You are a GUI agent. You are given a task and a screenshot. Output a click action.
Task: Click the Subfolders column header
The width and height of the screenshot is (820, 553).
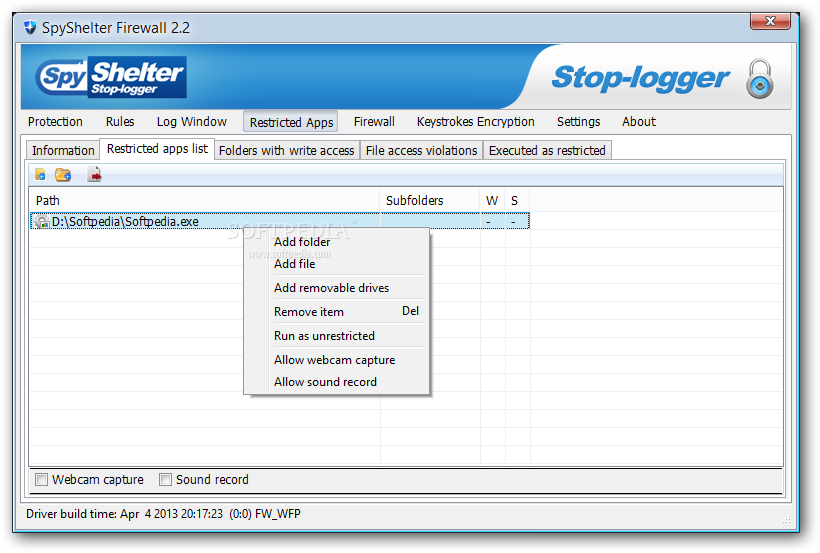(x=430, y=200)
